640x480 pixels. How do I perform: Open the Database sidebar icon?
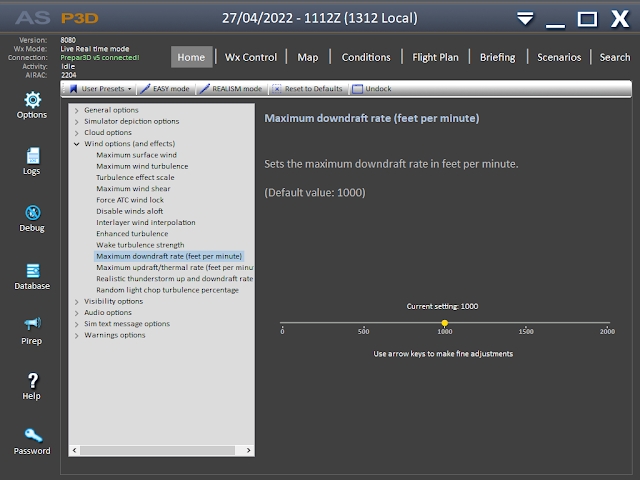tap(32, 271)
